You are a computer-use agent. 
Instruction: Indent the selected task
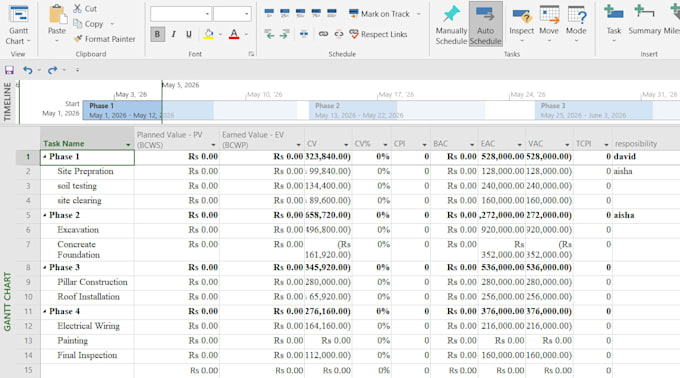tap(284, 34)
